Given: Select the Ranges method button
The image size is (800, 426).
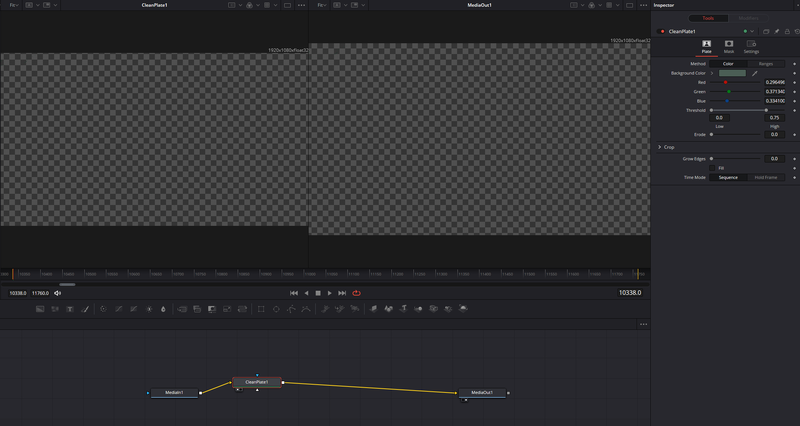Looking at the screenshot, I should point(765,63).
